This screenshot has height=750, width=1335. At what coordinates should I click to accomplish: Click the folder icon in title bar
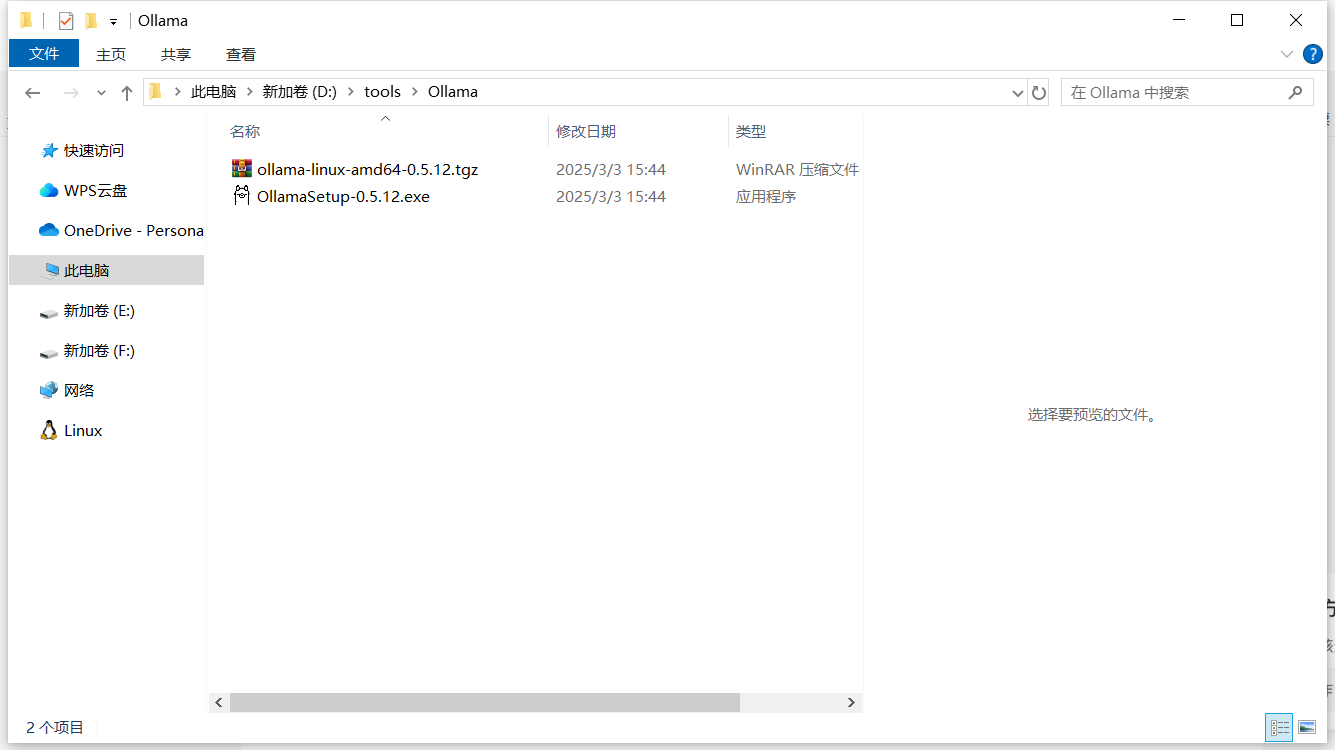click(27, 20)
